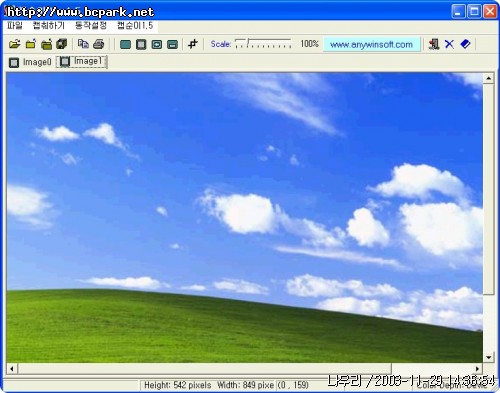
Task: Click the open folder toolbar icon
Action: [14, 44]
